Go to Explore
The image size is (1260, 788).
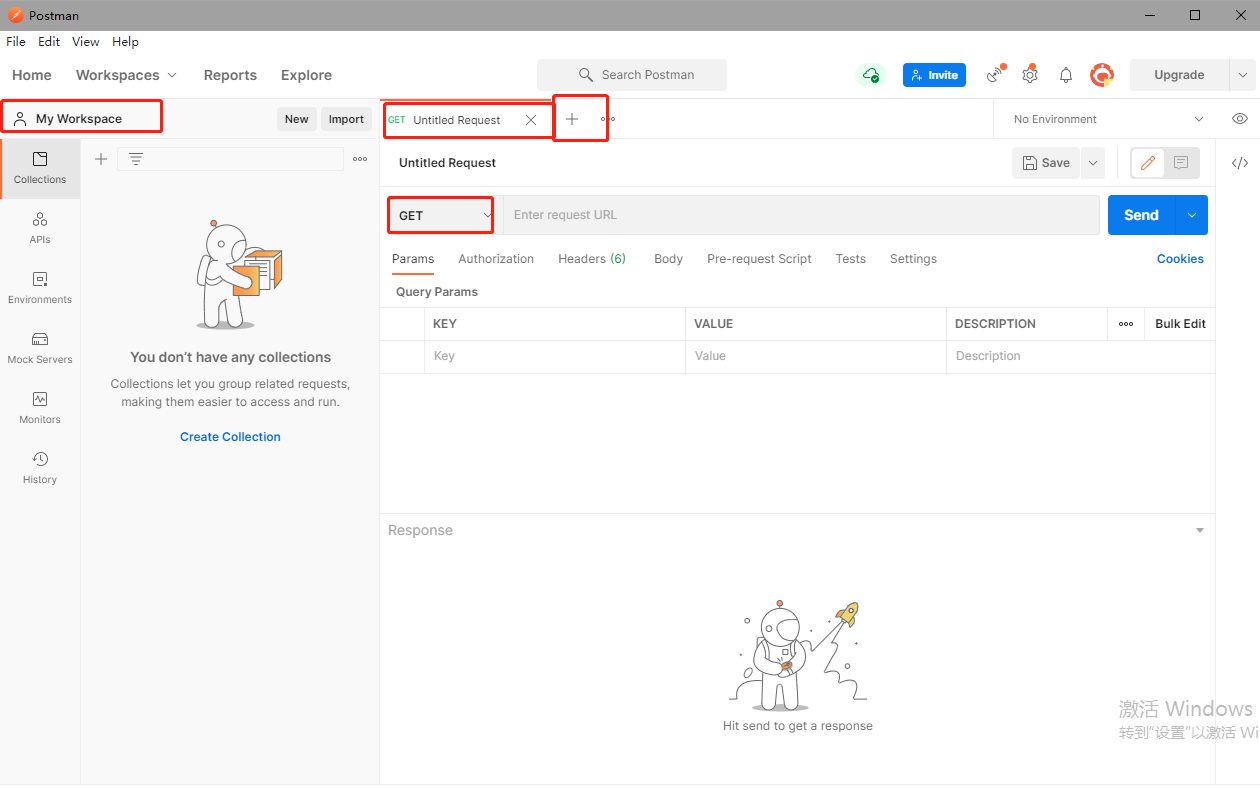(x=306, y=75)
